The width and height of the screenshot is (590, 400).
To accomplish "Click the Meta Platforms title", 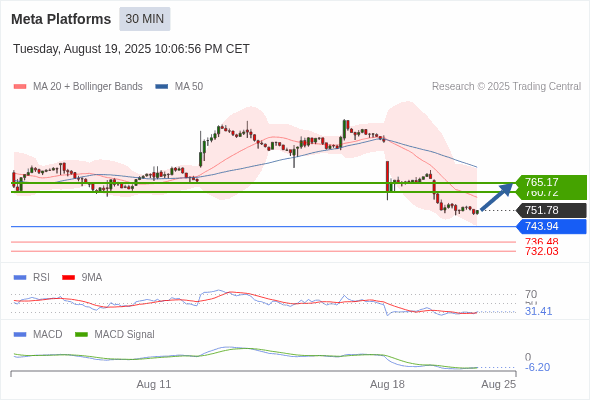I will click(x=61, y=19).
